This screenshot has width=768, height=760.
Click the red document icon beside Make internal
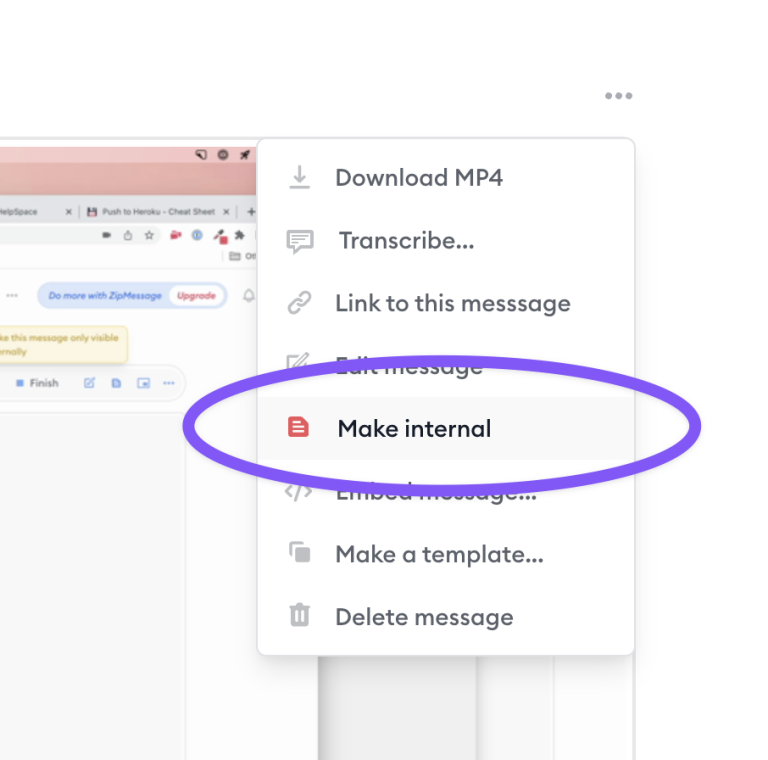tap(298, 427)
